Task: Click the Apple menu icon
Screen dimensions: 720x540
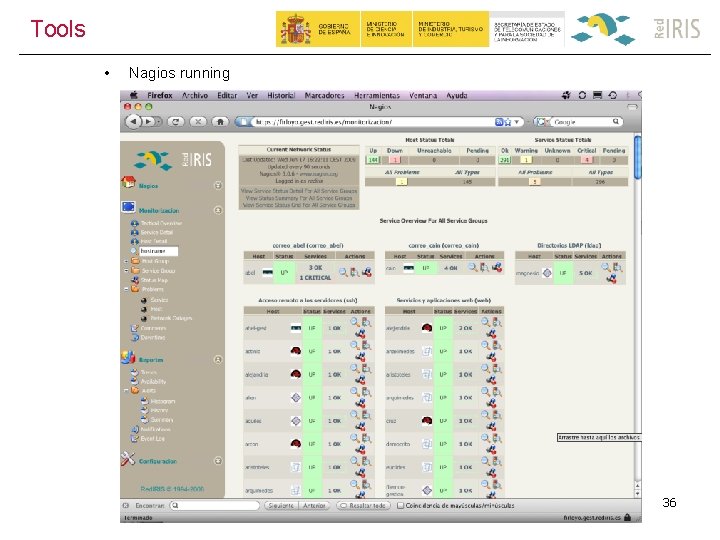Action: 134,95
